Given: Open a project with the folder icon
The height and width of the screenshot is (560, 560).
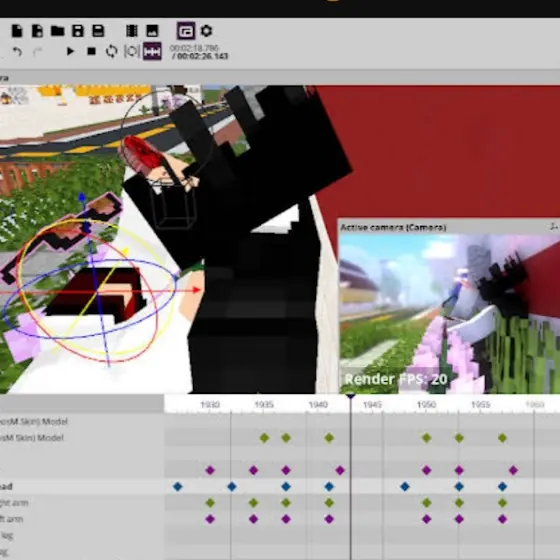Looking at the screenshot, I should pyautogui.click(x=57, y=31).
